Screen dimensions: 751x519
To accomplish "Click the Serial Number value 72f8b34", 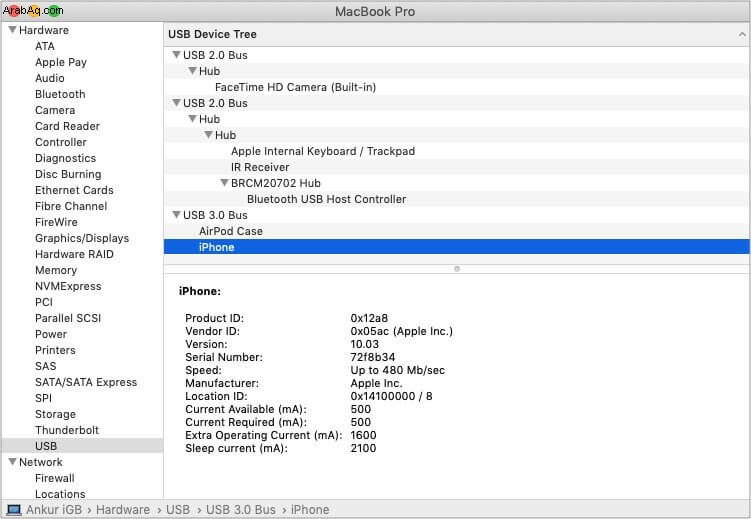I will pos(373,357).
